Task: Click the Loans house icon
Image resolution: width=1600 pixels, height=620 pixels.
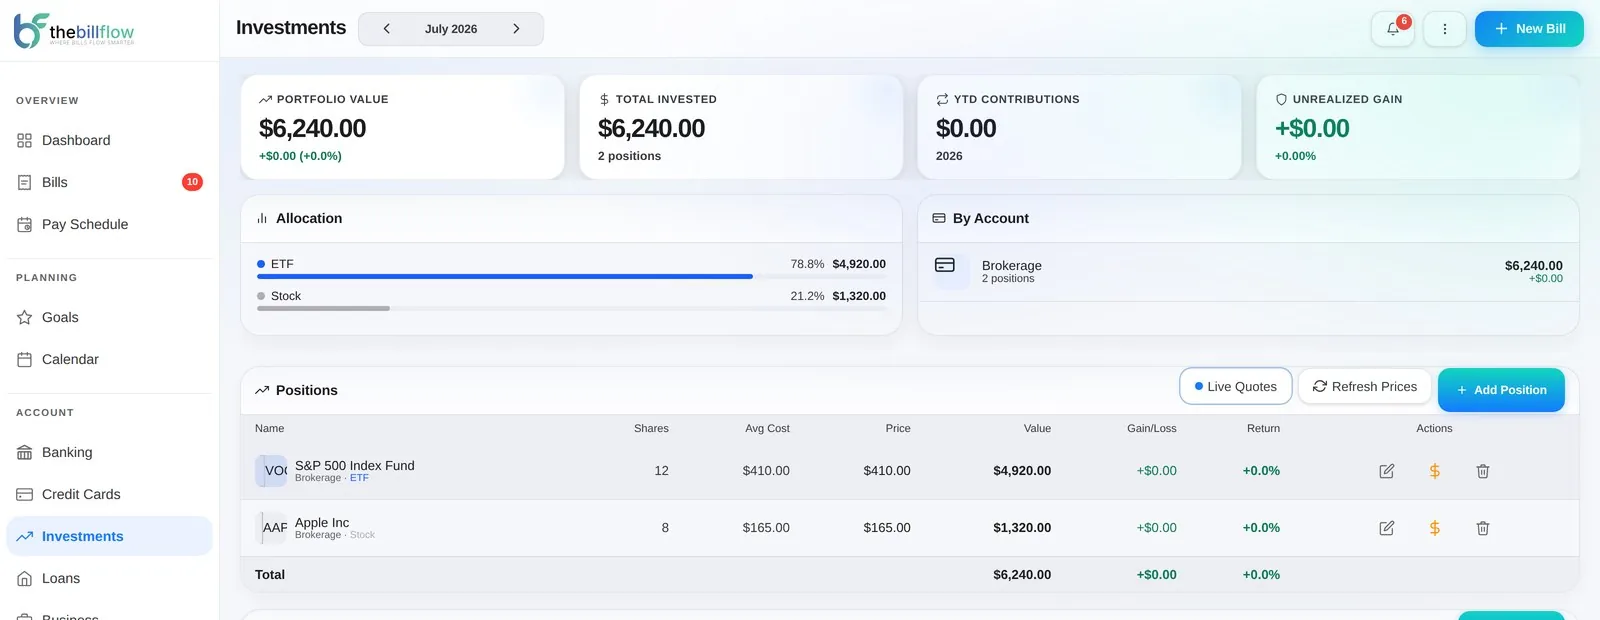Action: point(25,579)
